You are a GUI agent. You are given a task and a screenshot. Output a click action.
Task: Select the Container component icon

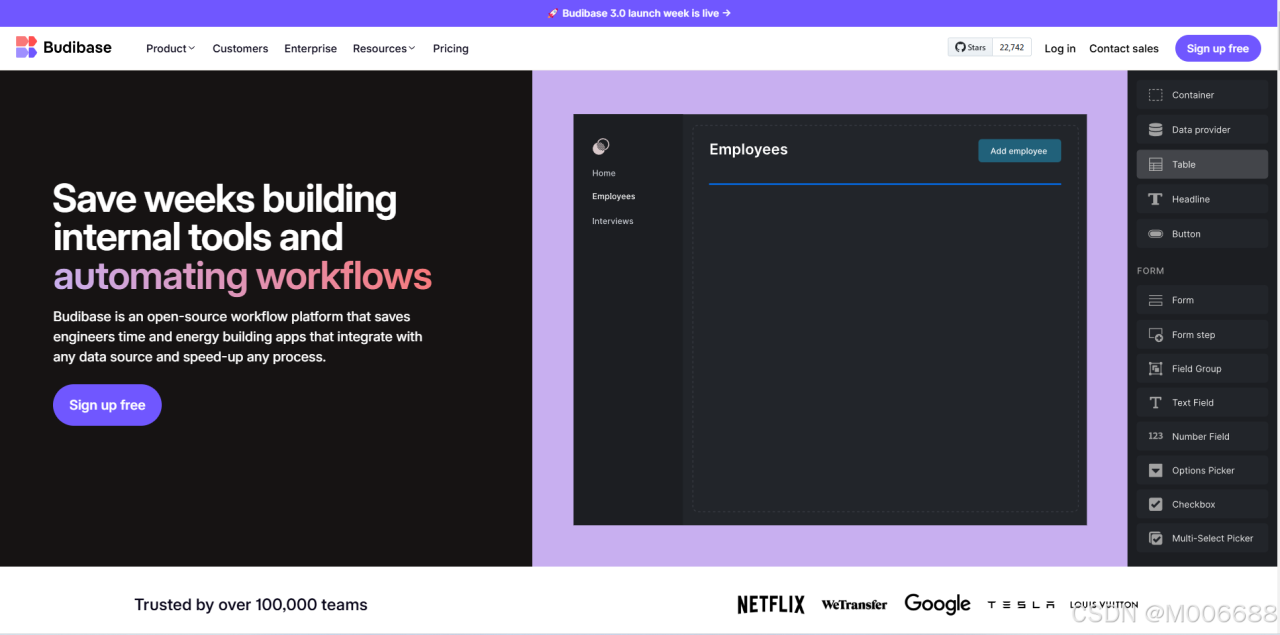click(x=1155, y=95)
